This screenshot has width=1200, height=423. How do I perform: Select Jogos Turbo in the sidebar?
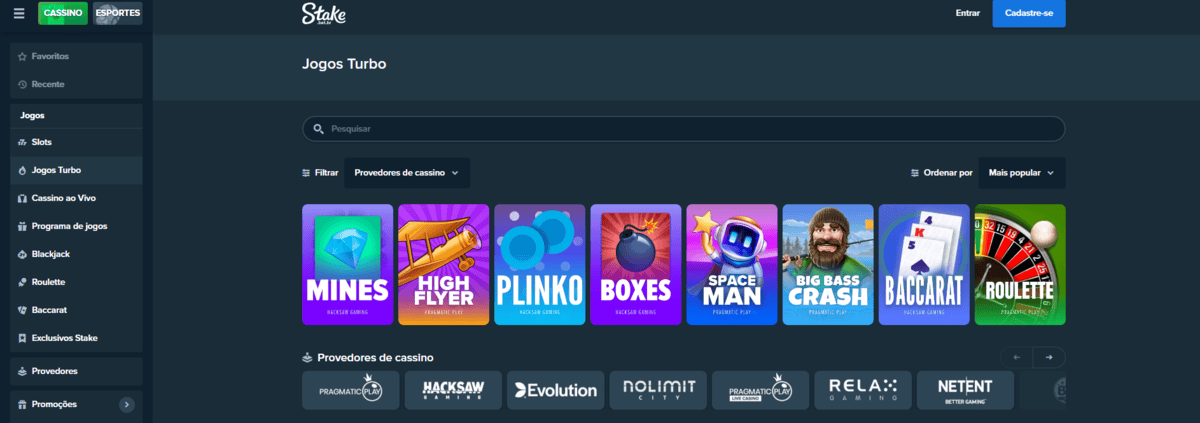(x=77, y=170)
